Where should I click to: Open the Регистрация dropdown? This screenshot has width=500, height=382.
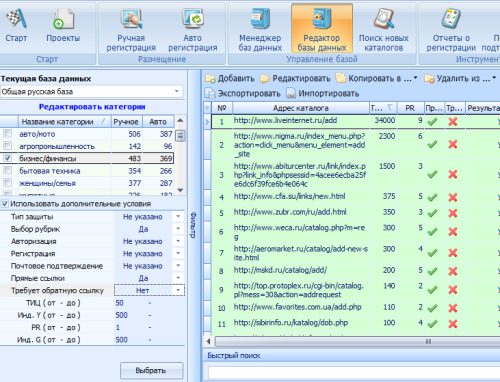178,254
